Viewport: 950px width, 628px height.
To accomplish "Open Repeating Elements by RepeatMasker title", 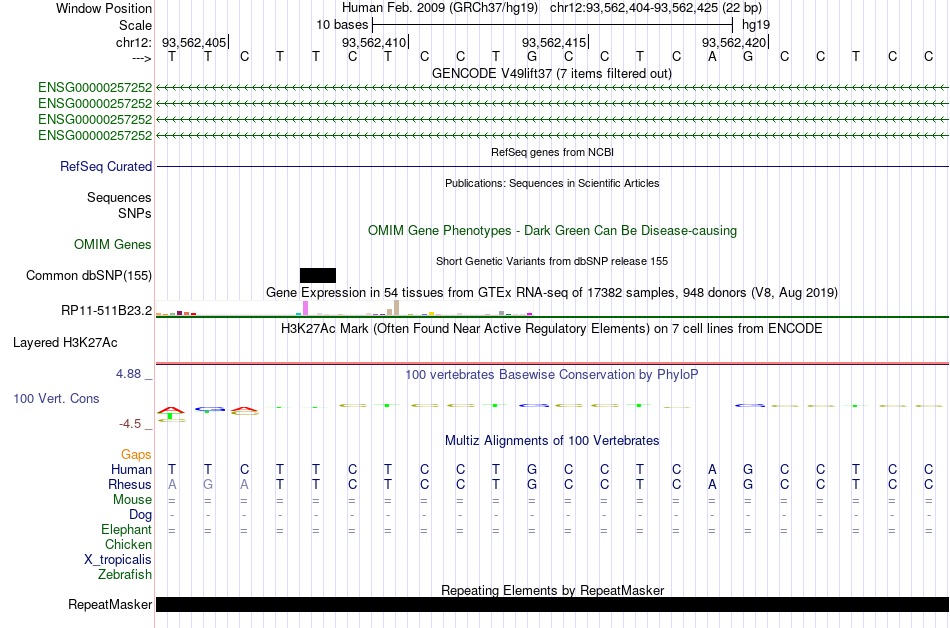I will 552,590.
